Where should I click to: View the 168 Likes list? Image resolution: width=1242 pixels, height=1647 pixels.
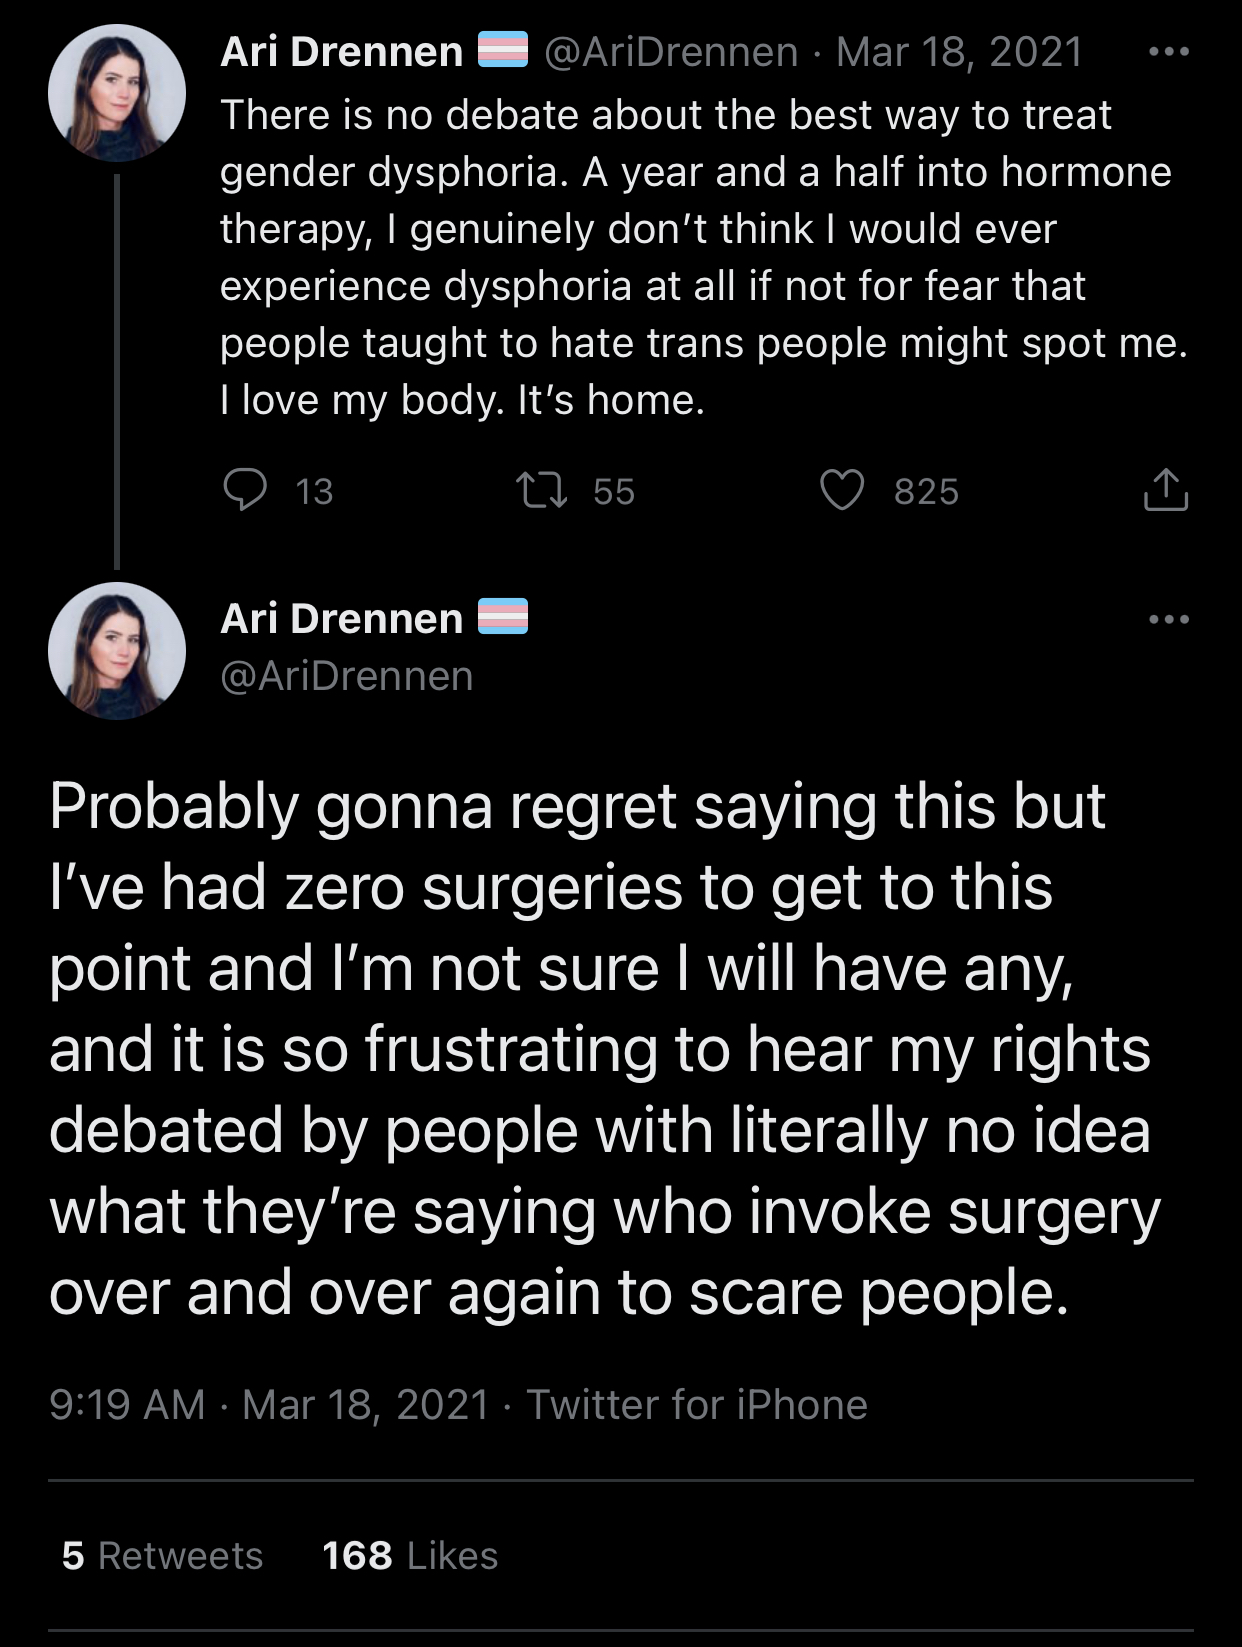409,1556
